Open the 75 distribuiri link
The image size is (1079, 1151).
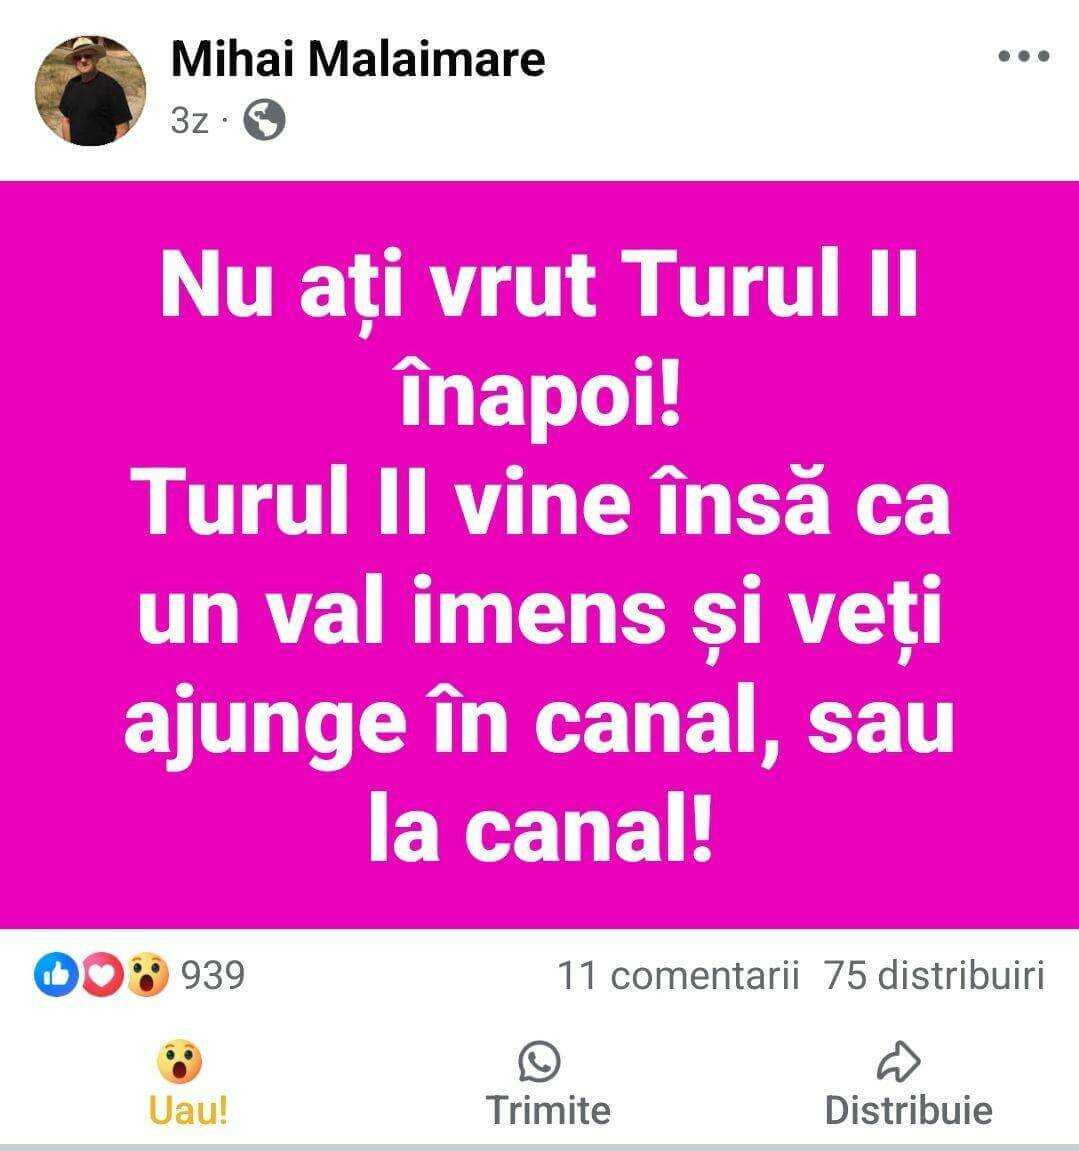point(934,976)
